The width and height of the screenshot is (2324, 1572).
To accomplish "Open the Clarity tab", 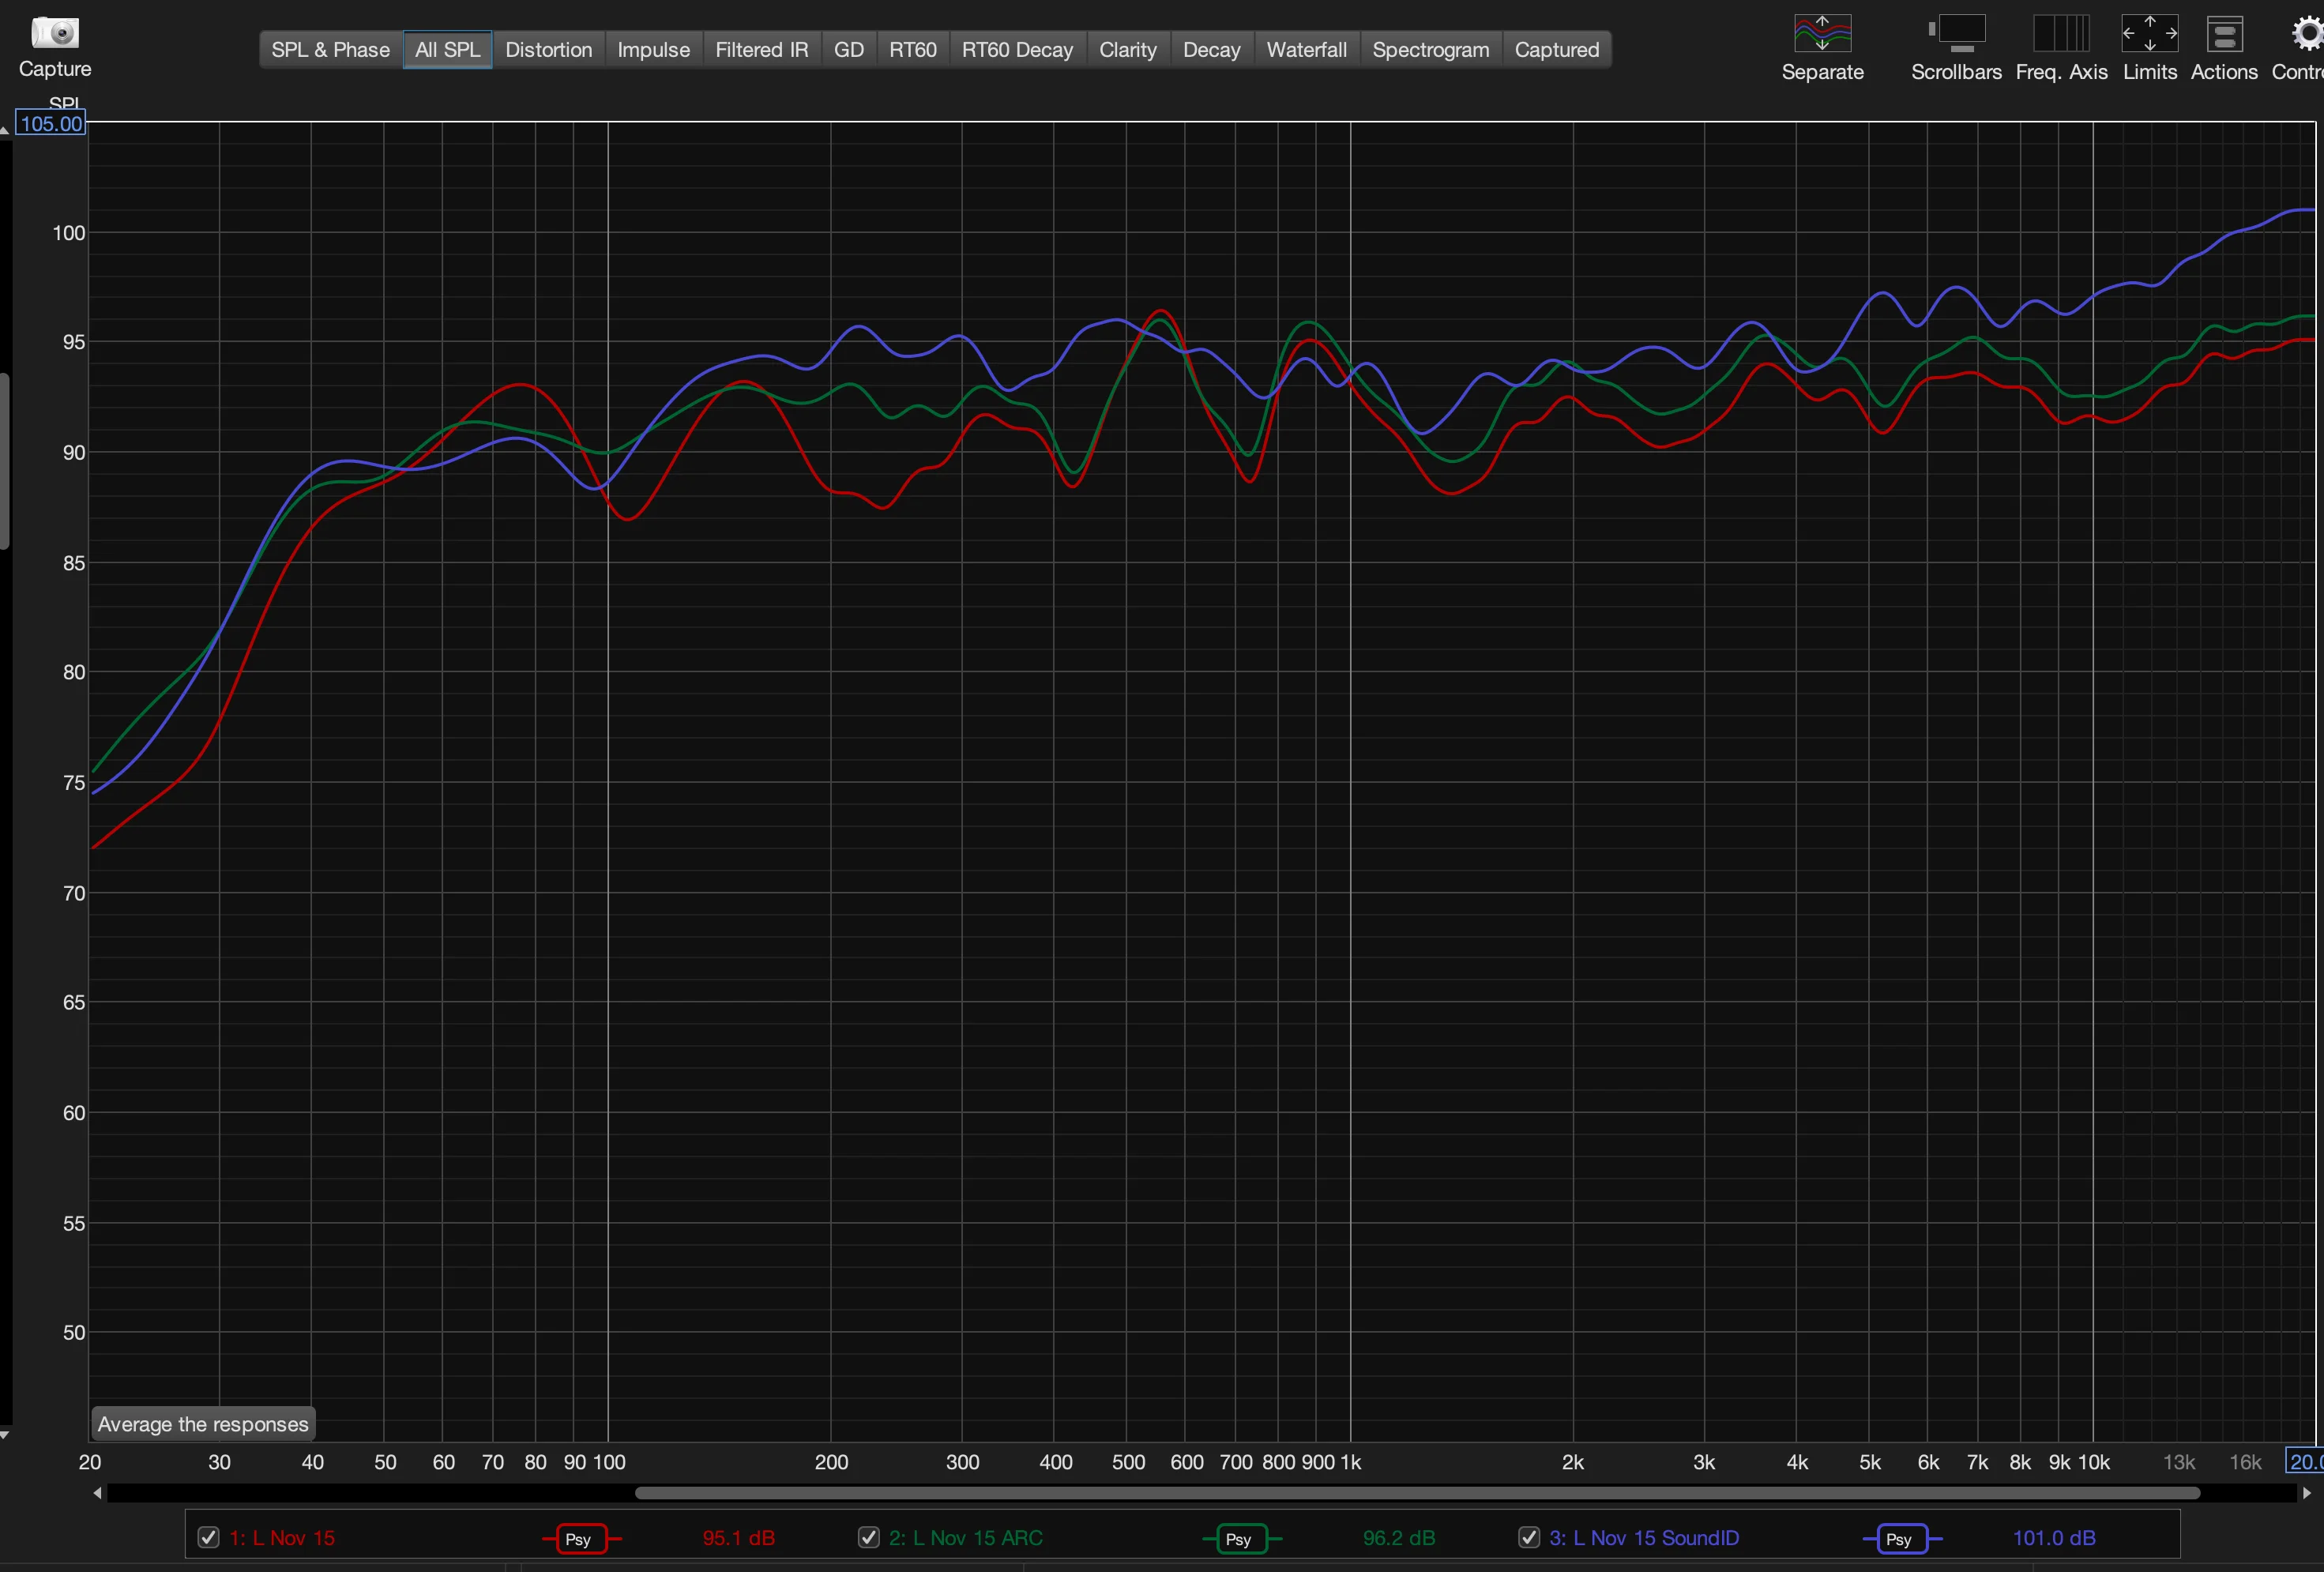I will point(1127,50).
